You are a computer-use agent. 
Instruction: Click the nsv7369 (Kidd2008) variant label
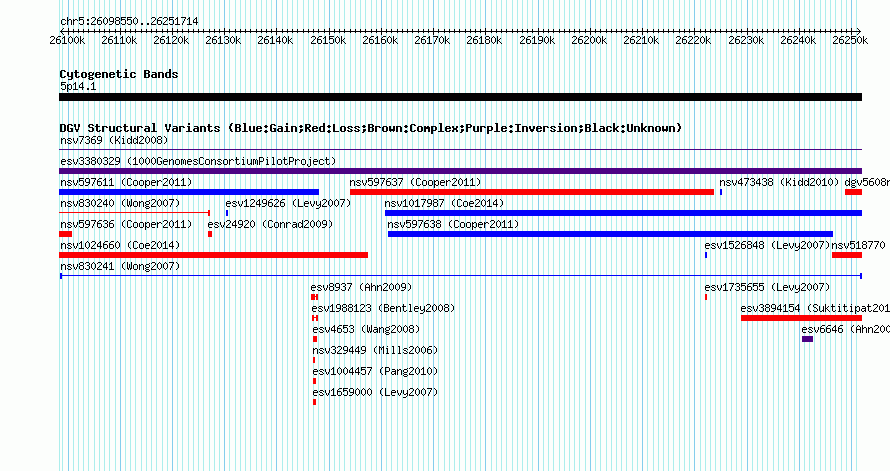[114, 140]
